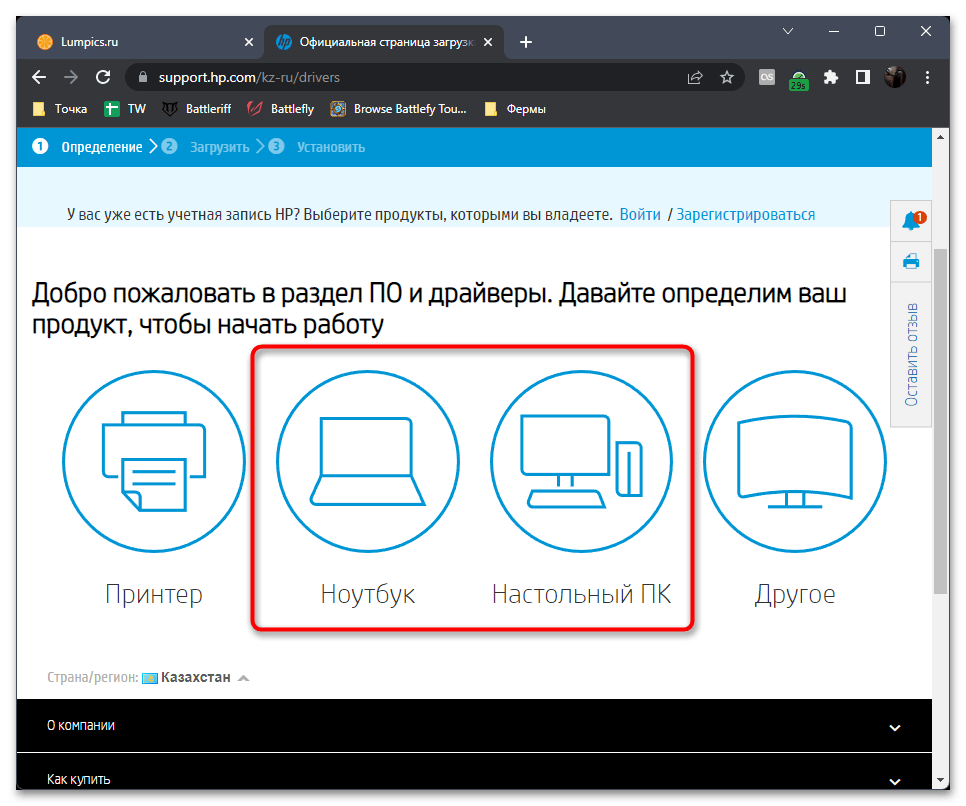Maximize the browser window
The height and width of the screenshot is (806, 966).
[x=880, y=31]
